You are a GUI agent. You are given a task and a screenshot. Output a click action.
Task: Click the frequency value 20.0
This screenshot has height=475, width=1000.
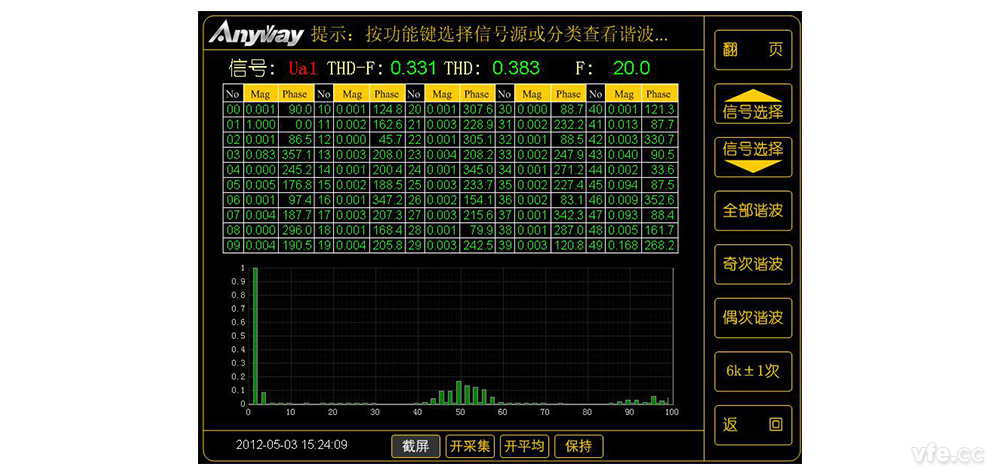[x=631, y=69]
